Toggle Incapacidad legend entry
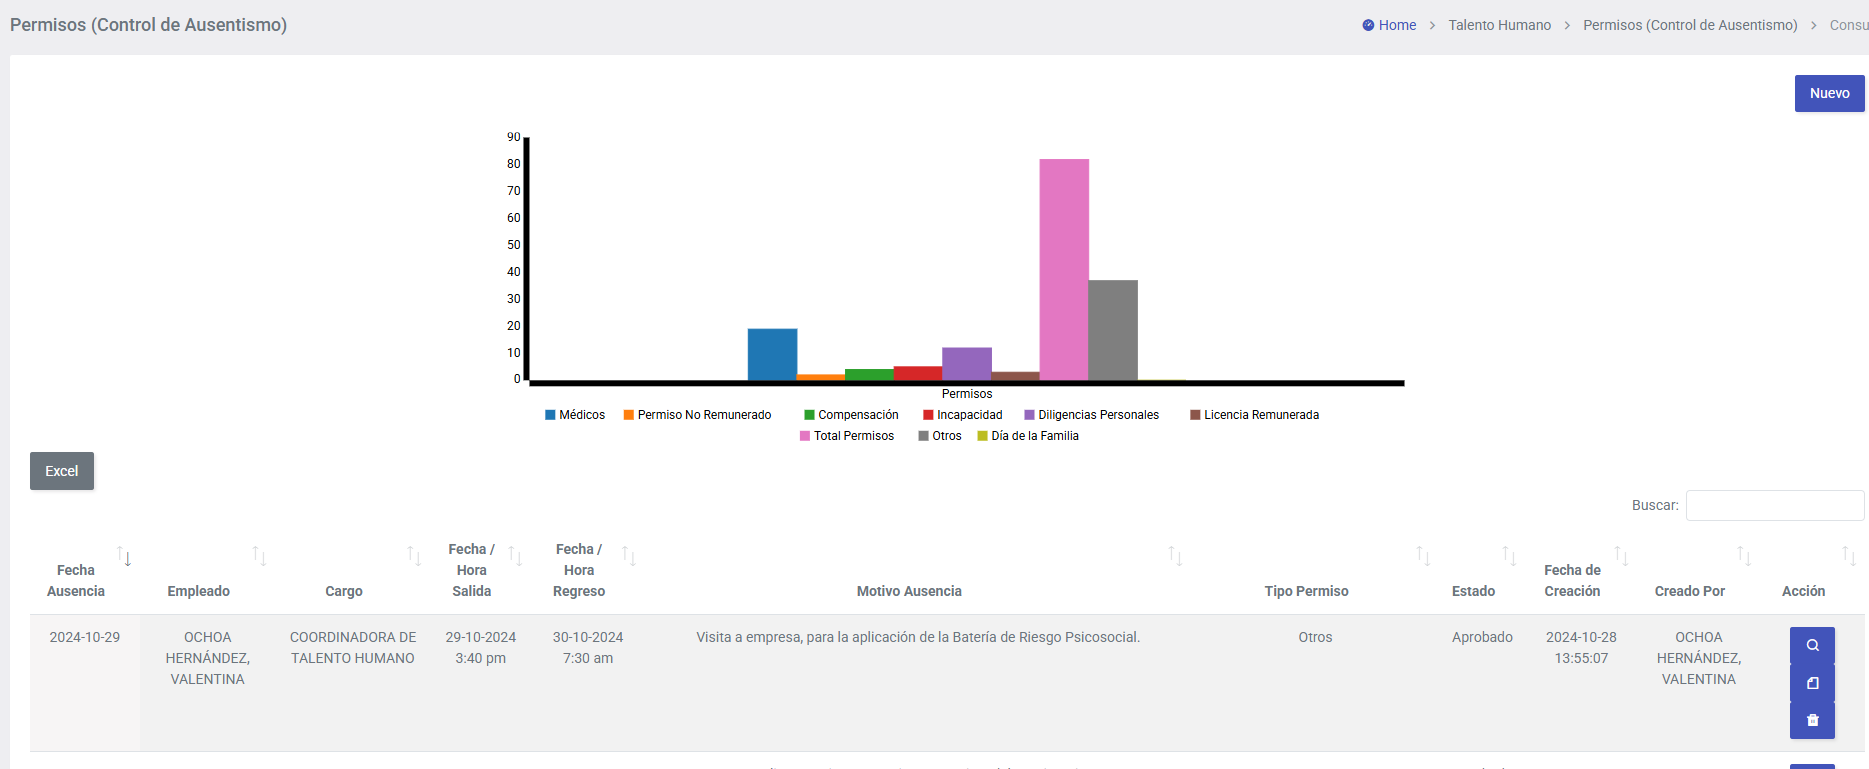Screen dimensions: 1869x769 click(962, 415)
